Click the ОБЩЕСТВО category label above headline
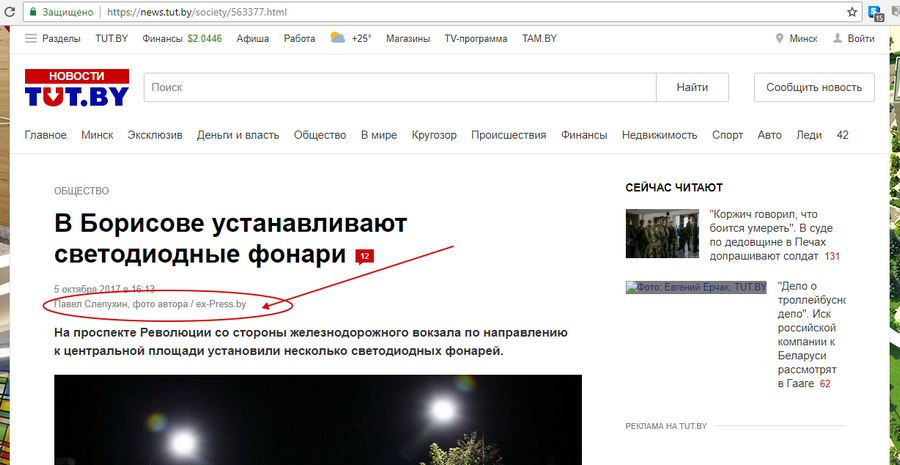900x465 pixels. coord(81,190)
